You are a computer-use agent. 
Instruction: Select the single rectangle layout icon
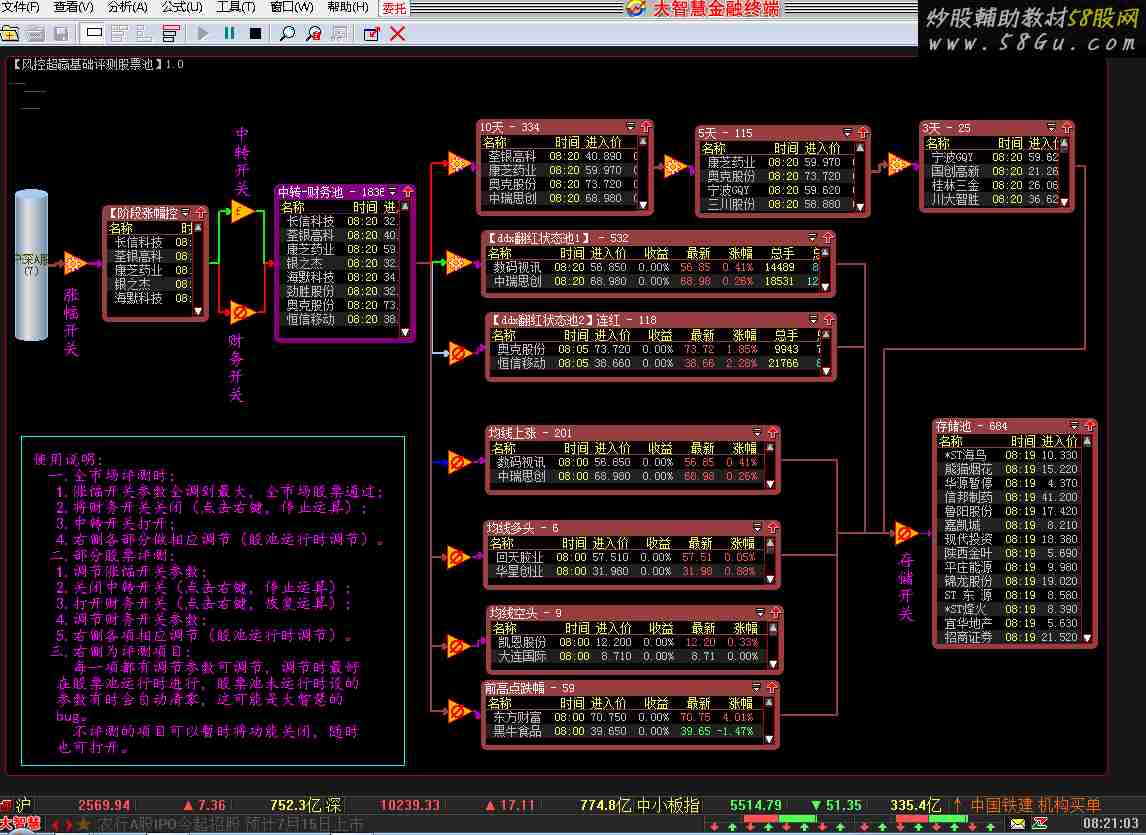94,33
